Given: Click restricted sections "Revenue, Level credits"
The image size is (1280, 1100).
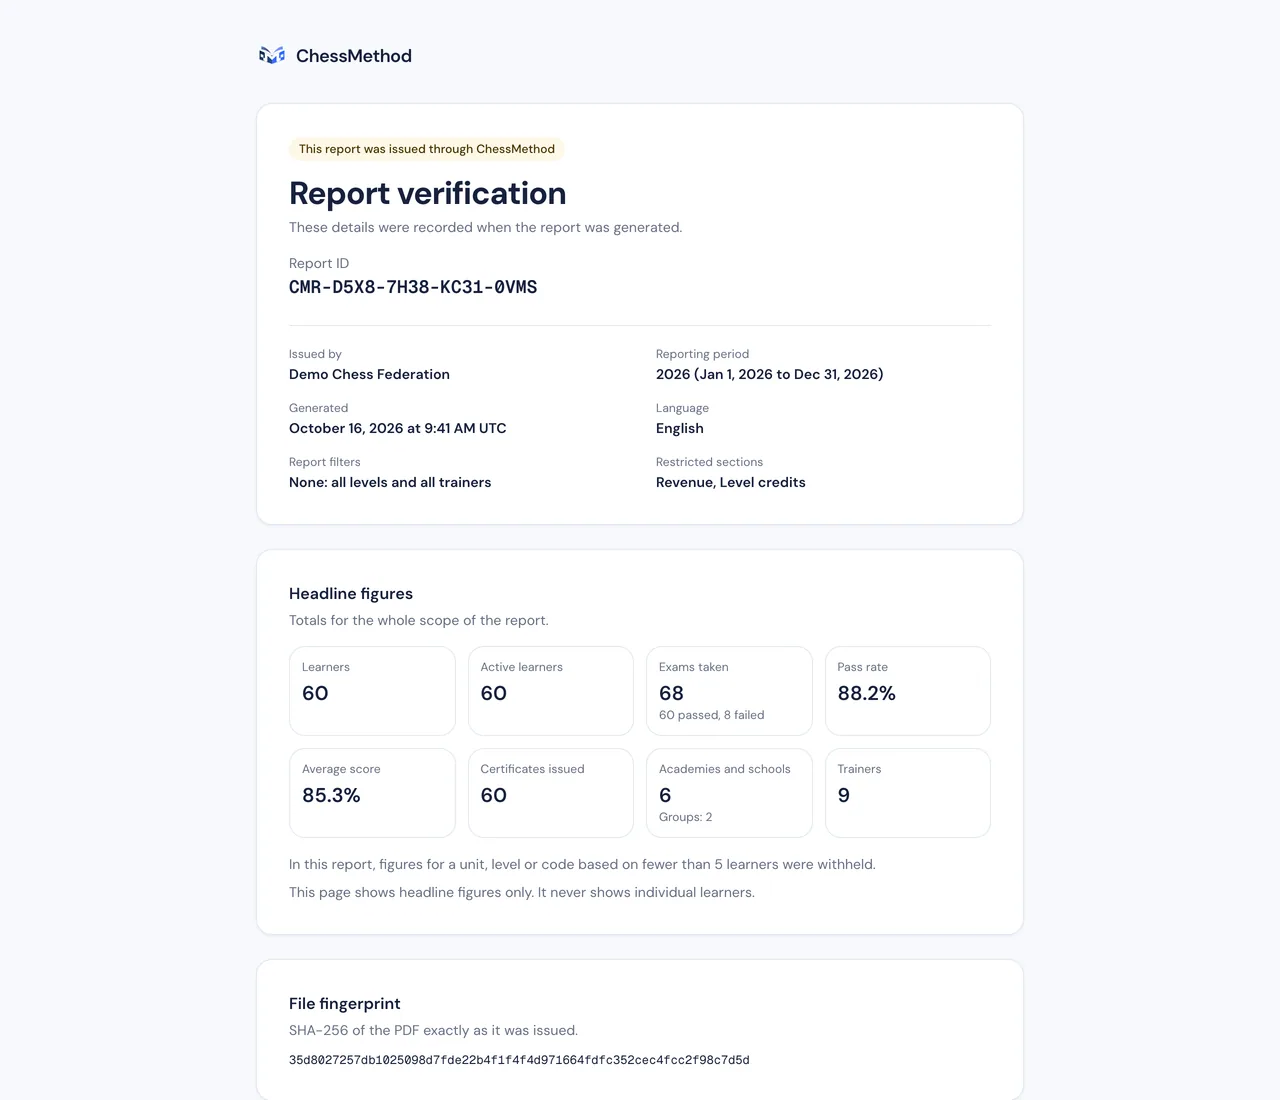Looking at the screenshot, I should [x=731, y=482].
